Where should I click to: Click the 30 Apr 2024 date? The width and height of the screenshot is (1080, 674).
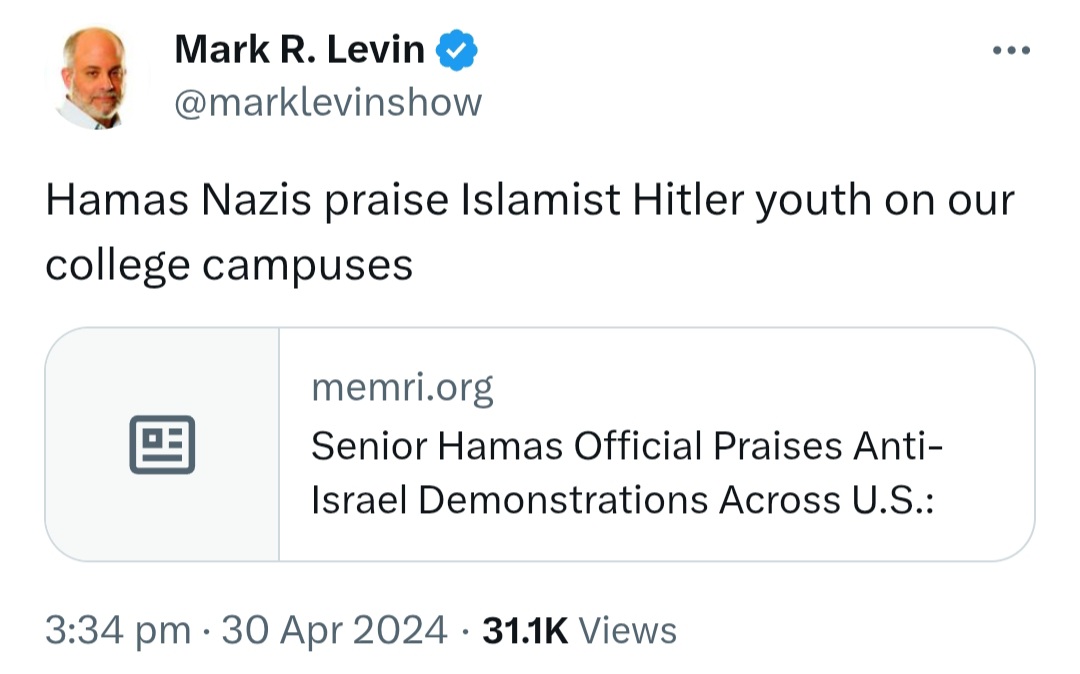tap(334, 631)
